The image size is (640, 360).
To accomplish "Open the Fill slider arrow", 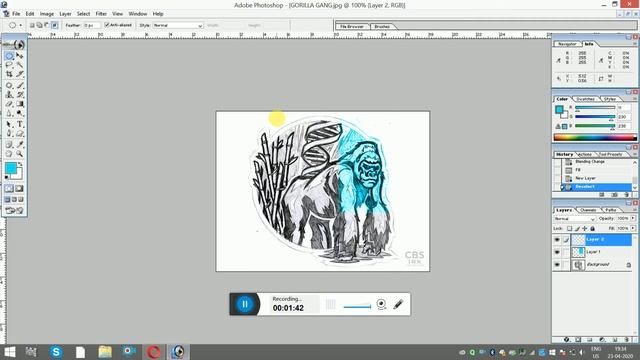I will (x=633, y=228).
